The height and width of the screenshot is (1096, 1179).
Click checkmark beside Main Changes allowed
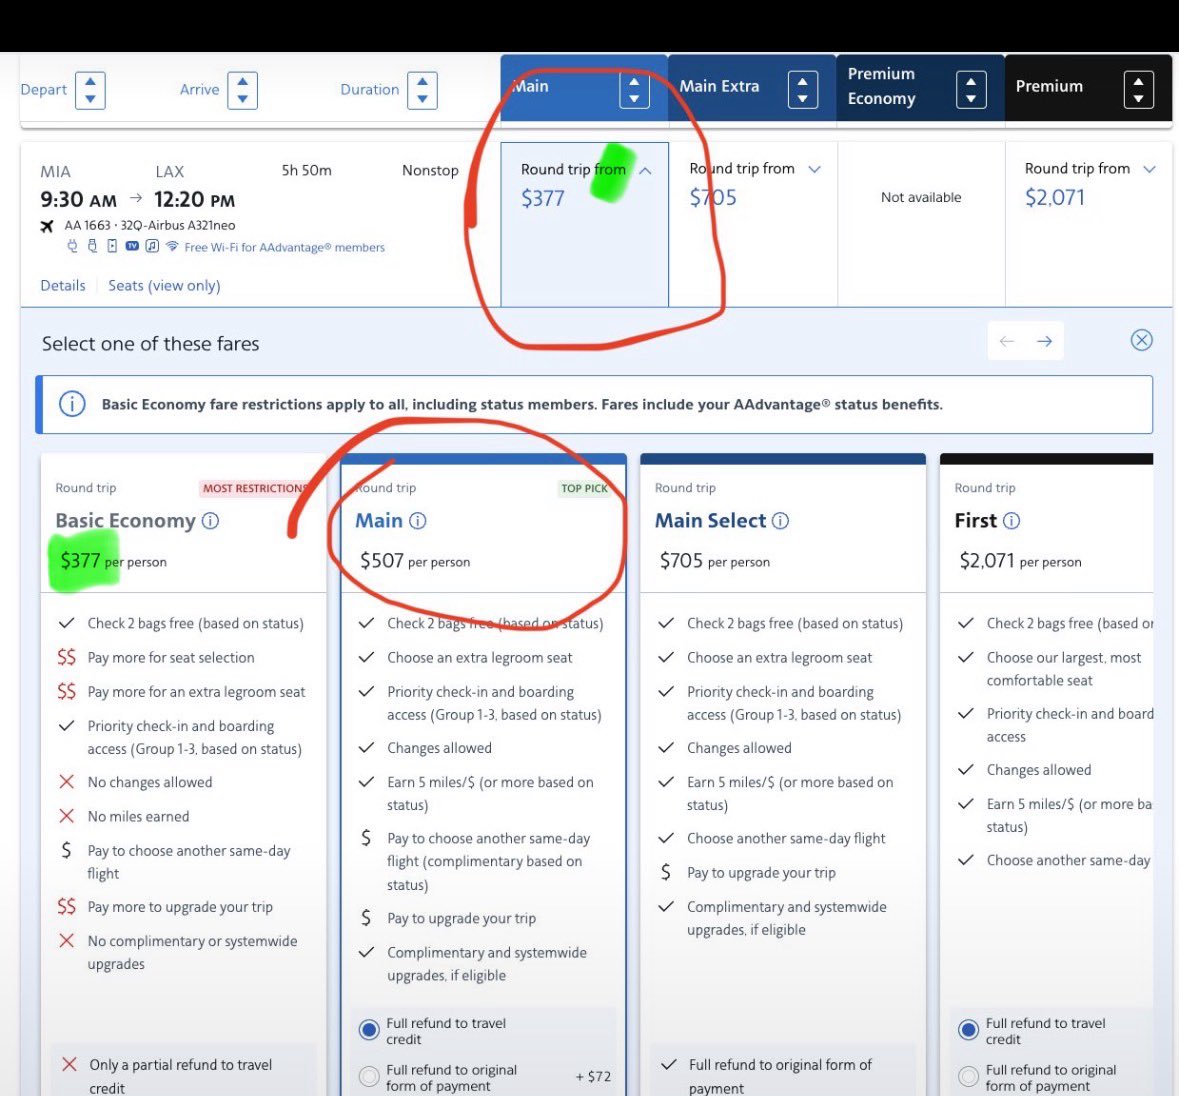click(366, 748)
